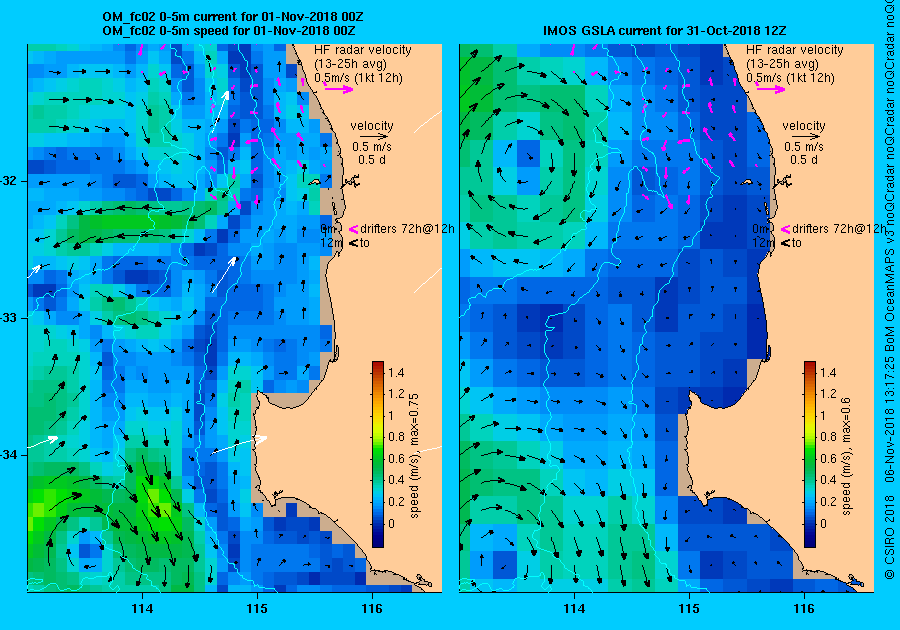Click 'HF radar velocity' label in right map

pos(795,50)
